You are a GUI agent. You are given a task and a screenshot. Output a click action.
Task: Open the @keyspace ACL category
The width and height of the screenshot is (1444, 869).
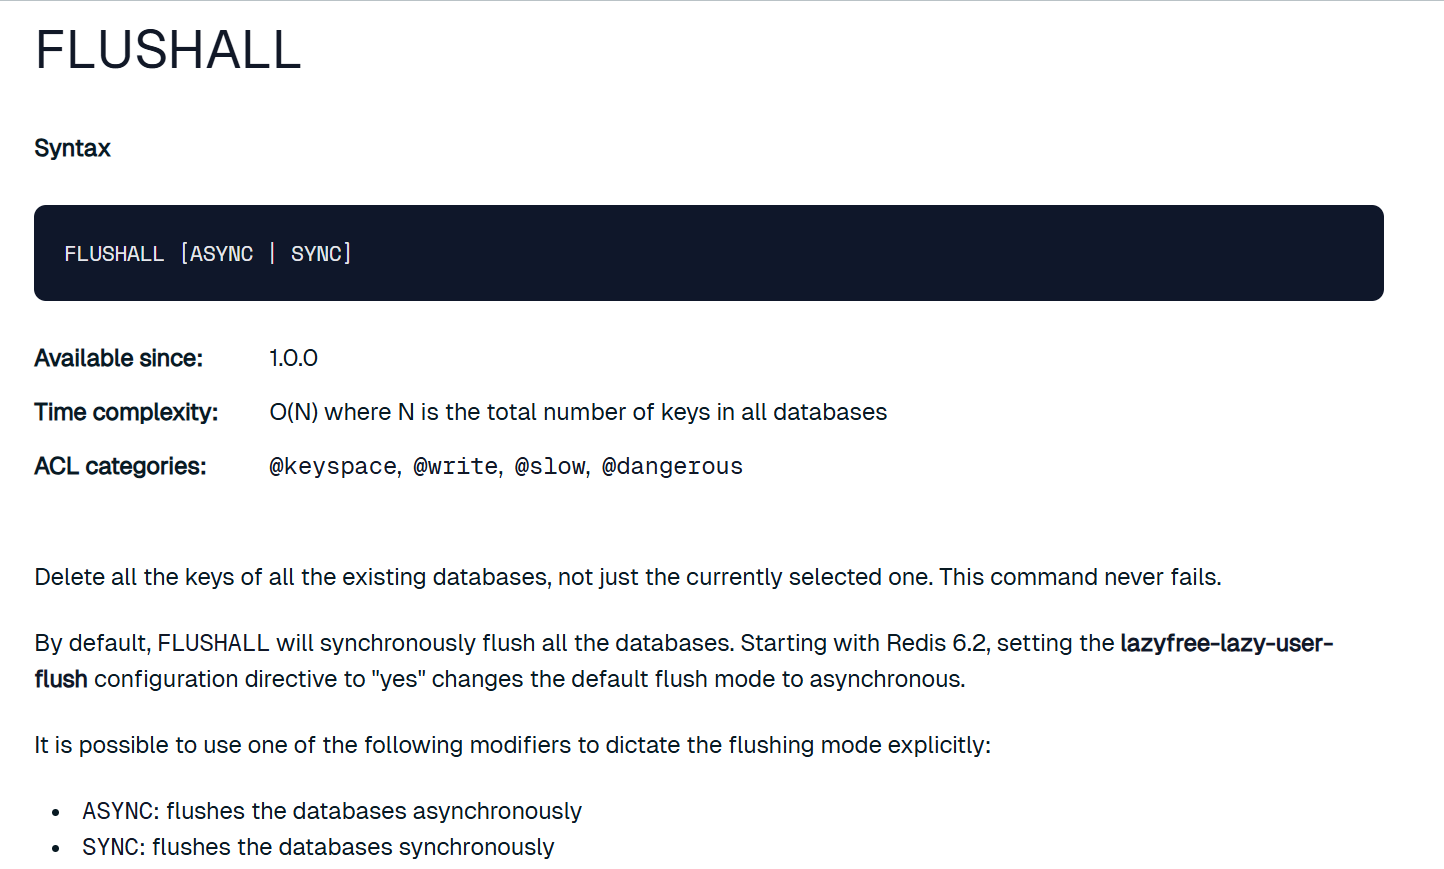tap(333, 467)
